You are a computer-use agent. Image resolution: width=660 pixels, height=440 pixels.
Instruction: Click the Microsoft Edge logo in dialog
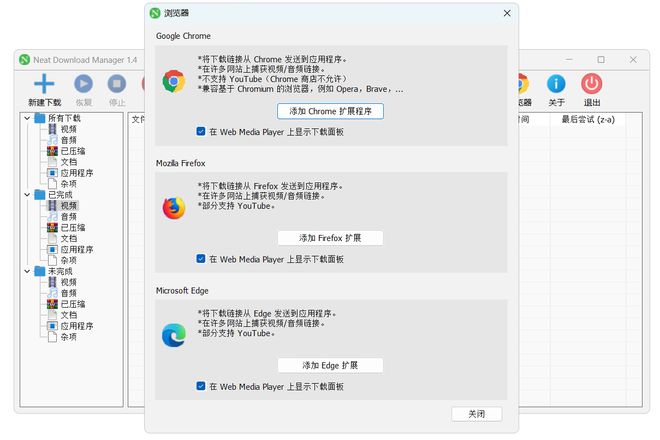tap(174, 335)
